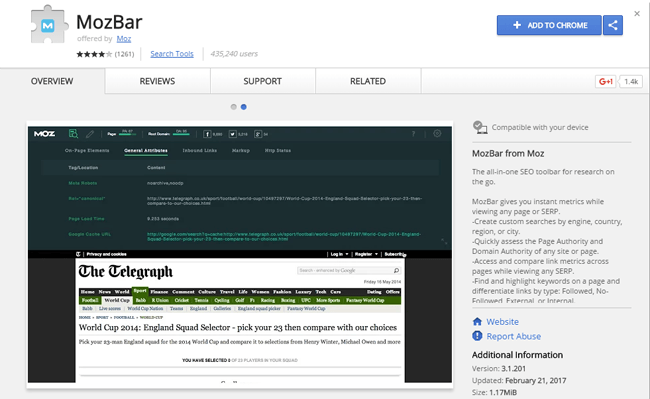650x399 pixels.
Task: Click the MOZ logo in screenshot toolbar
Action: 44,134
